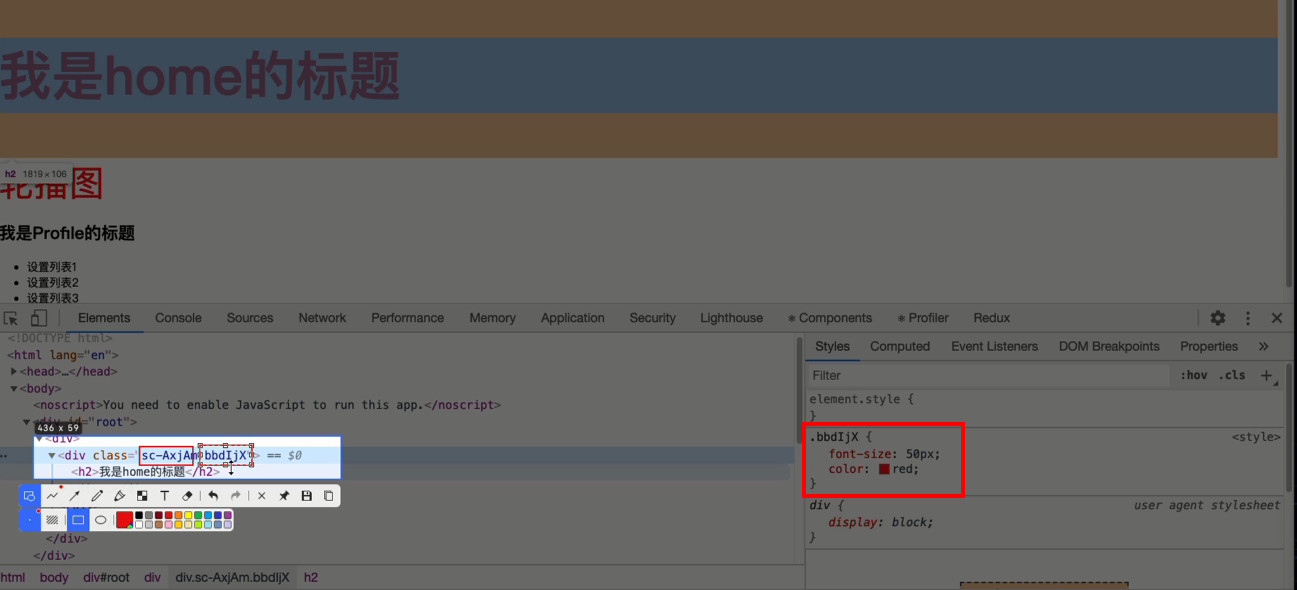
Task: Click the Styles filter input
Action: 988,375
